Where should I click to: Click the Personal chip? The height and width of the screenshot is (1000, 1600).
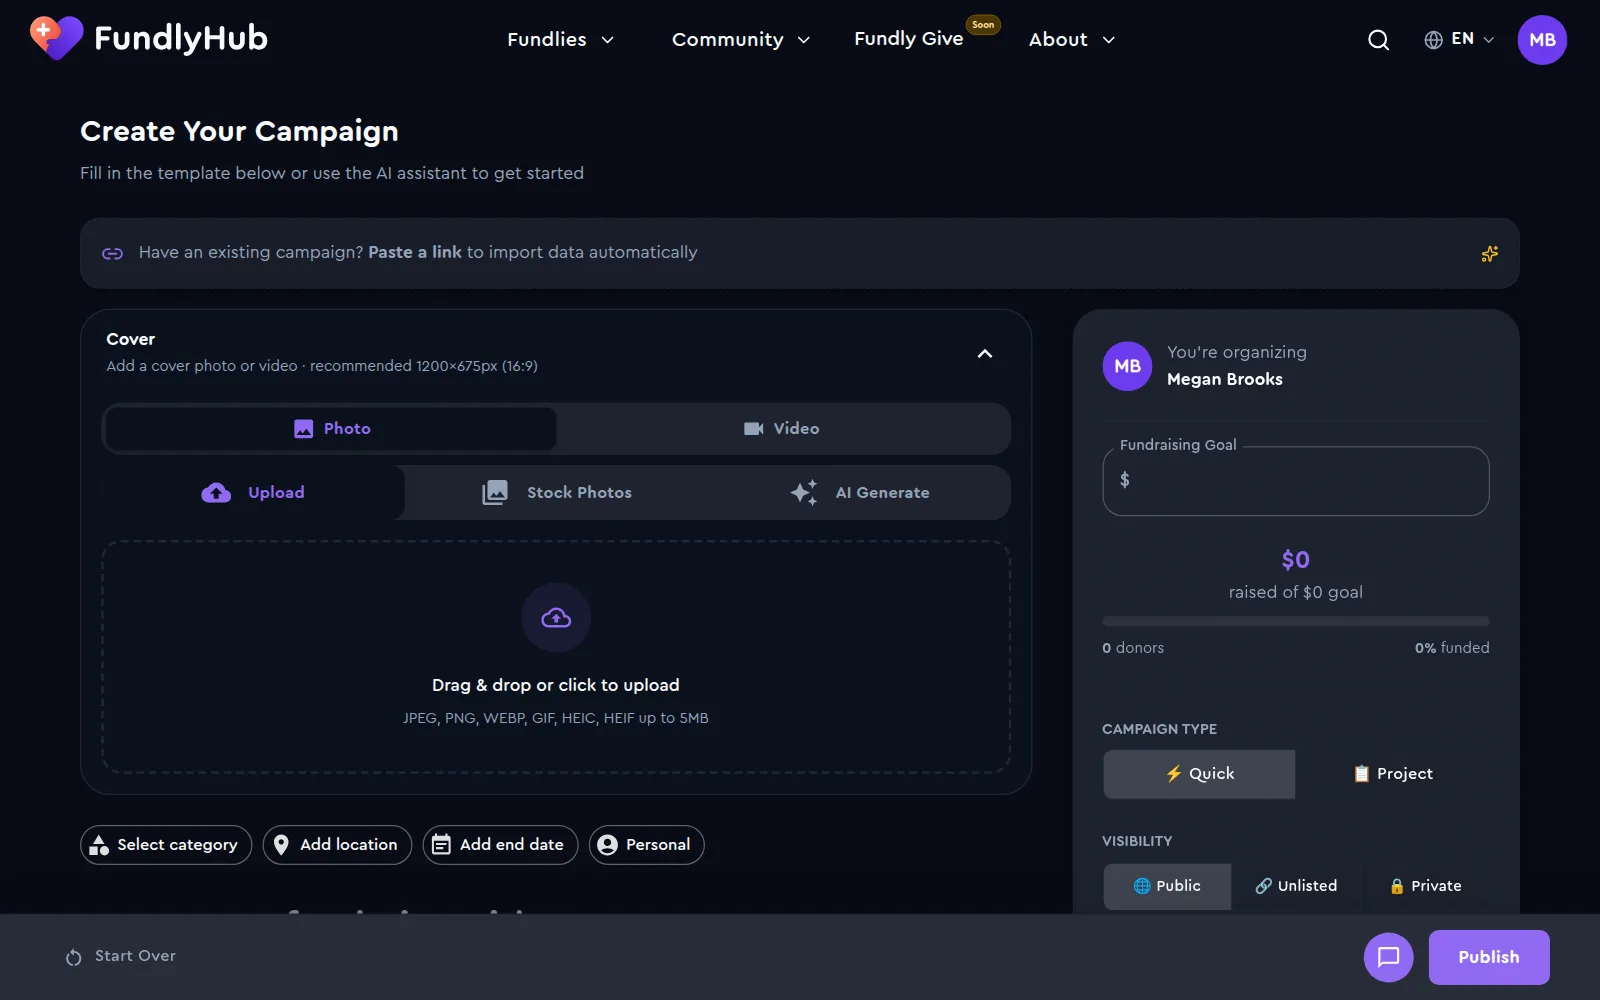point(646,845)
